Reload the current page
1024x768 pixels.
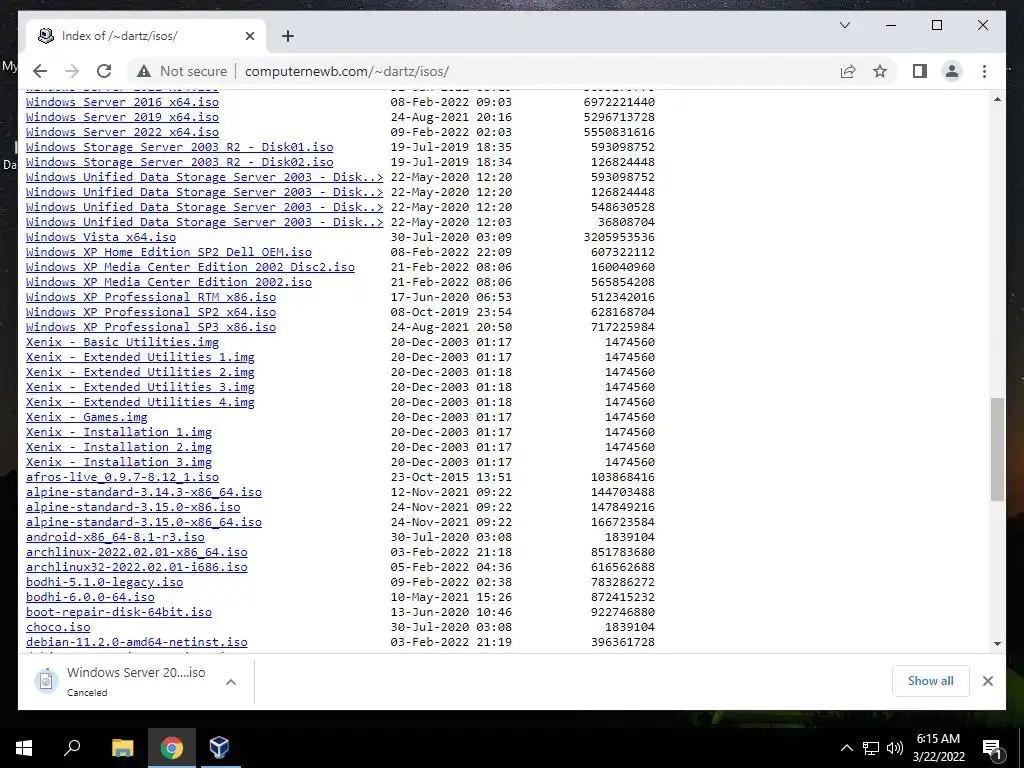[104, 71]
